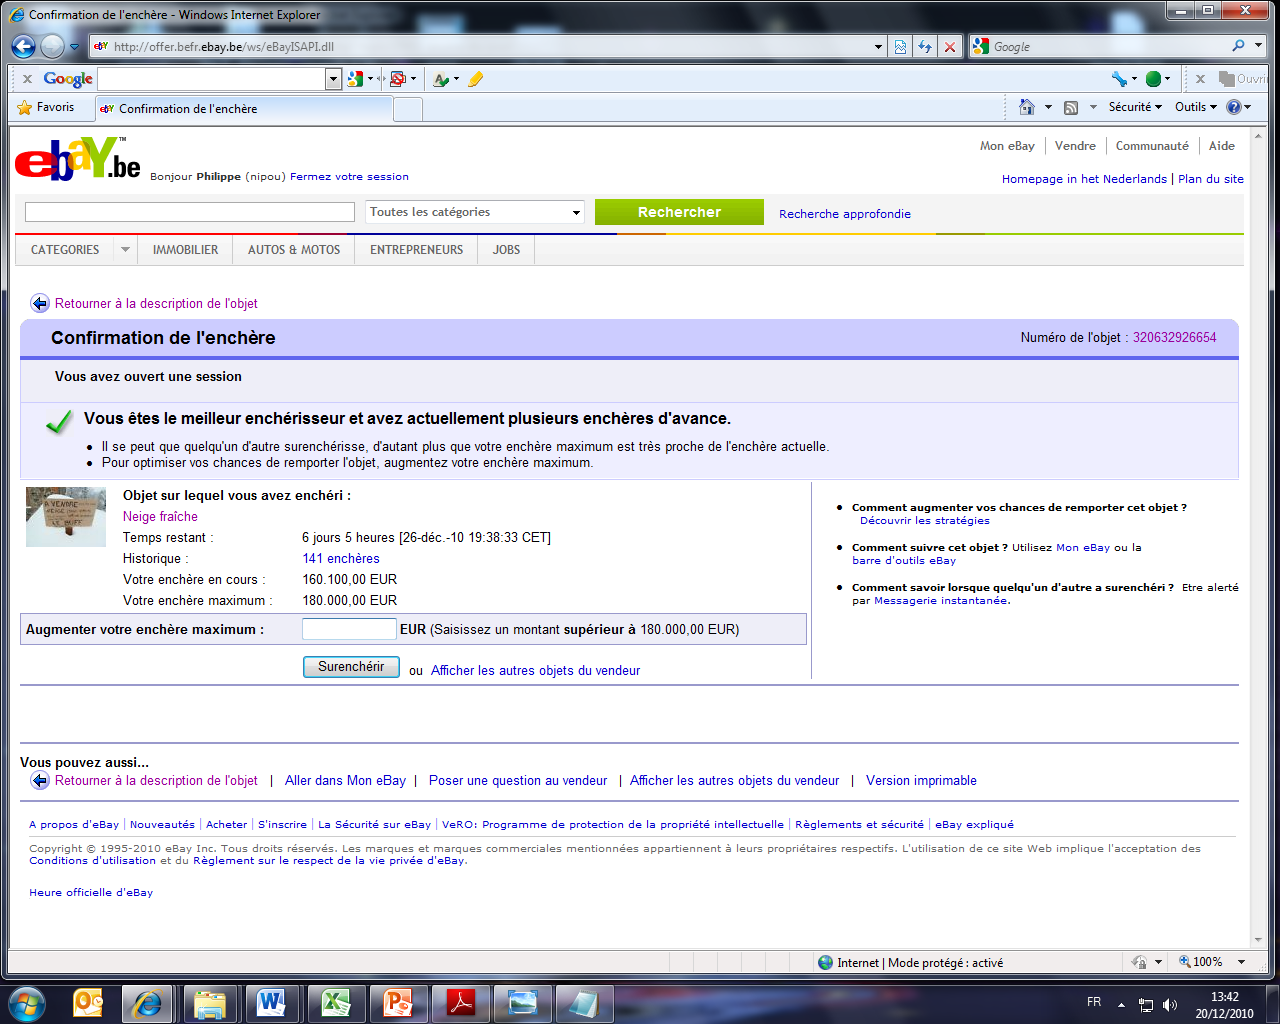Open Communauté in the top navigation

click(x=1152, y=146)
